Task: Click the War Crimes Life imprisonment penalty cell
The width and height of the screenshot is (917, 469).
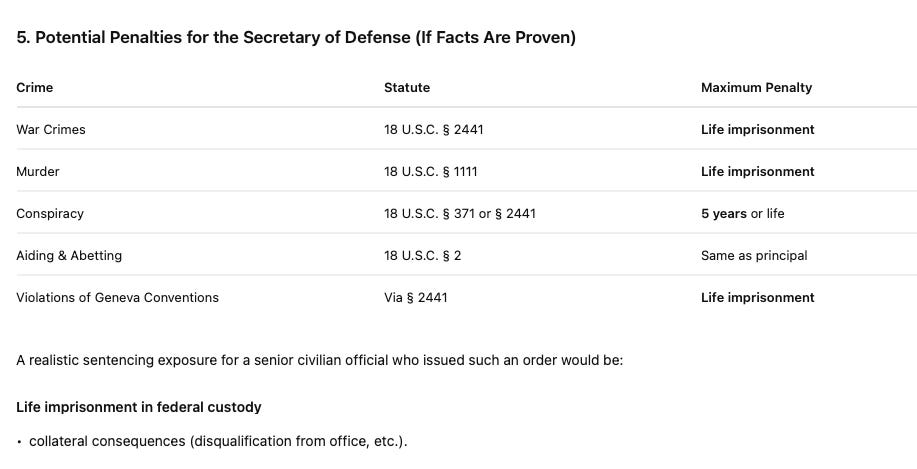Action: coord(758,130)
